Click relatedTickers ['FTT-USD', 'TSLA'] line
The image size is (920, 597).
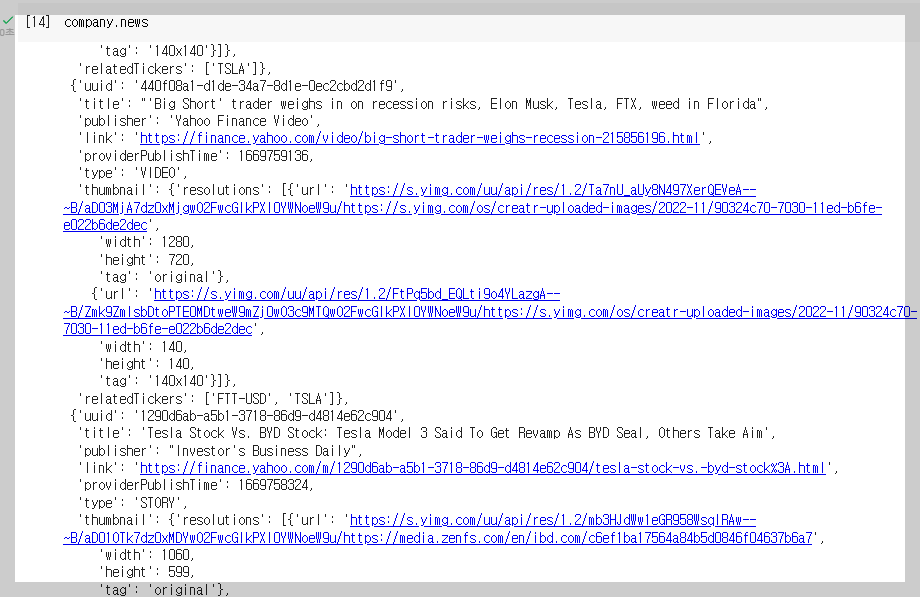(213, 400)
